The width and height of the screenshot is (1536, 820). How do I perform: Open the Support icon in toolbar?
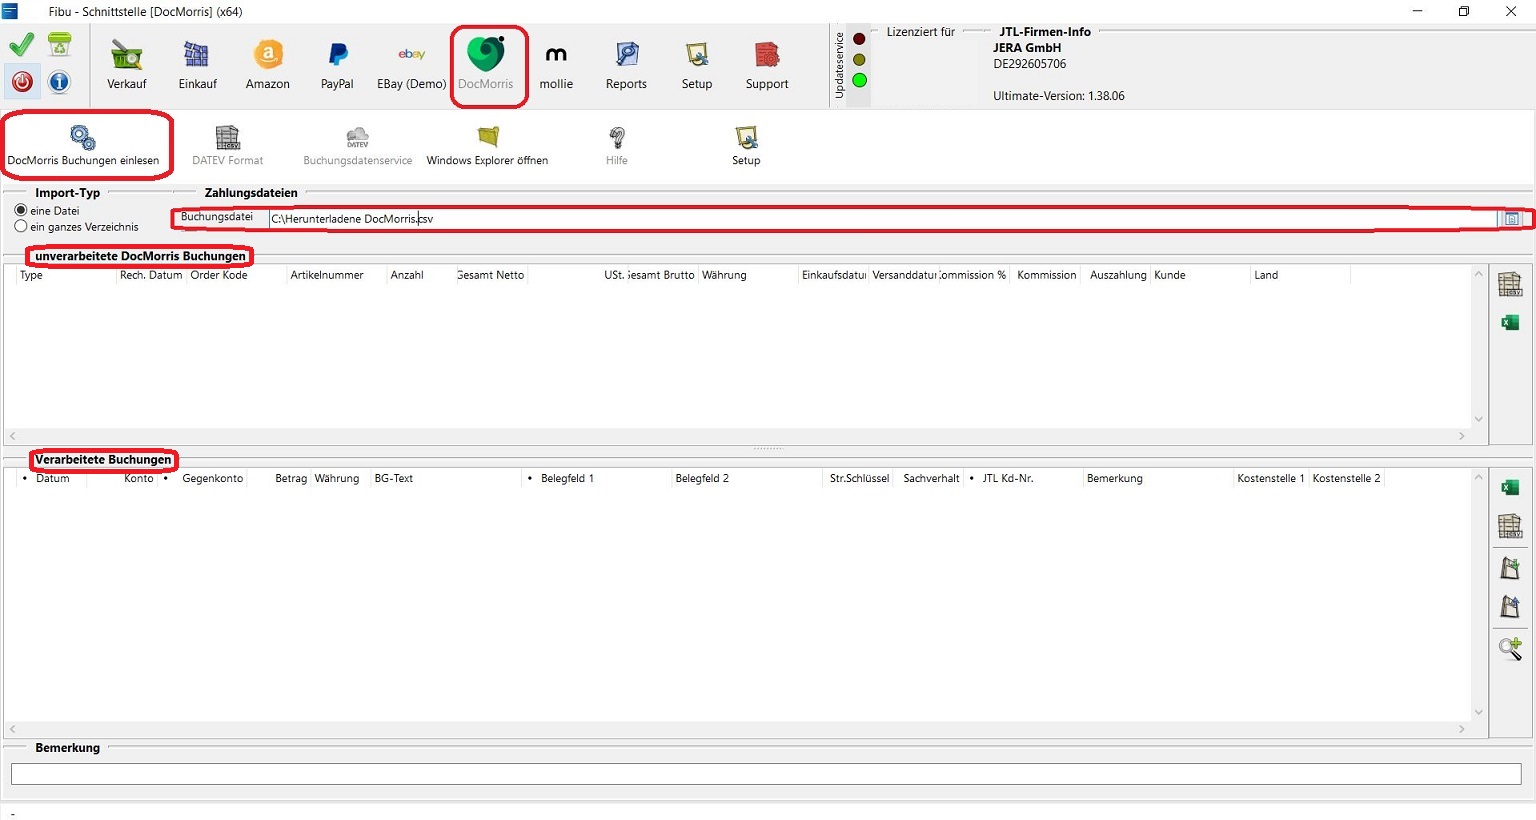point(767,65)
